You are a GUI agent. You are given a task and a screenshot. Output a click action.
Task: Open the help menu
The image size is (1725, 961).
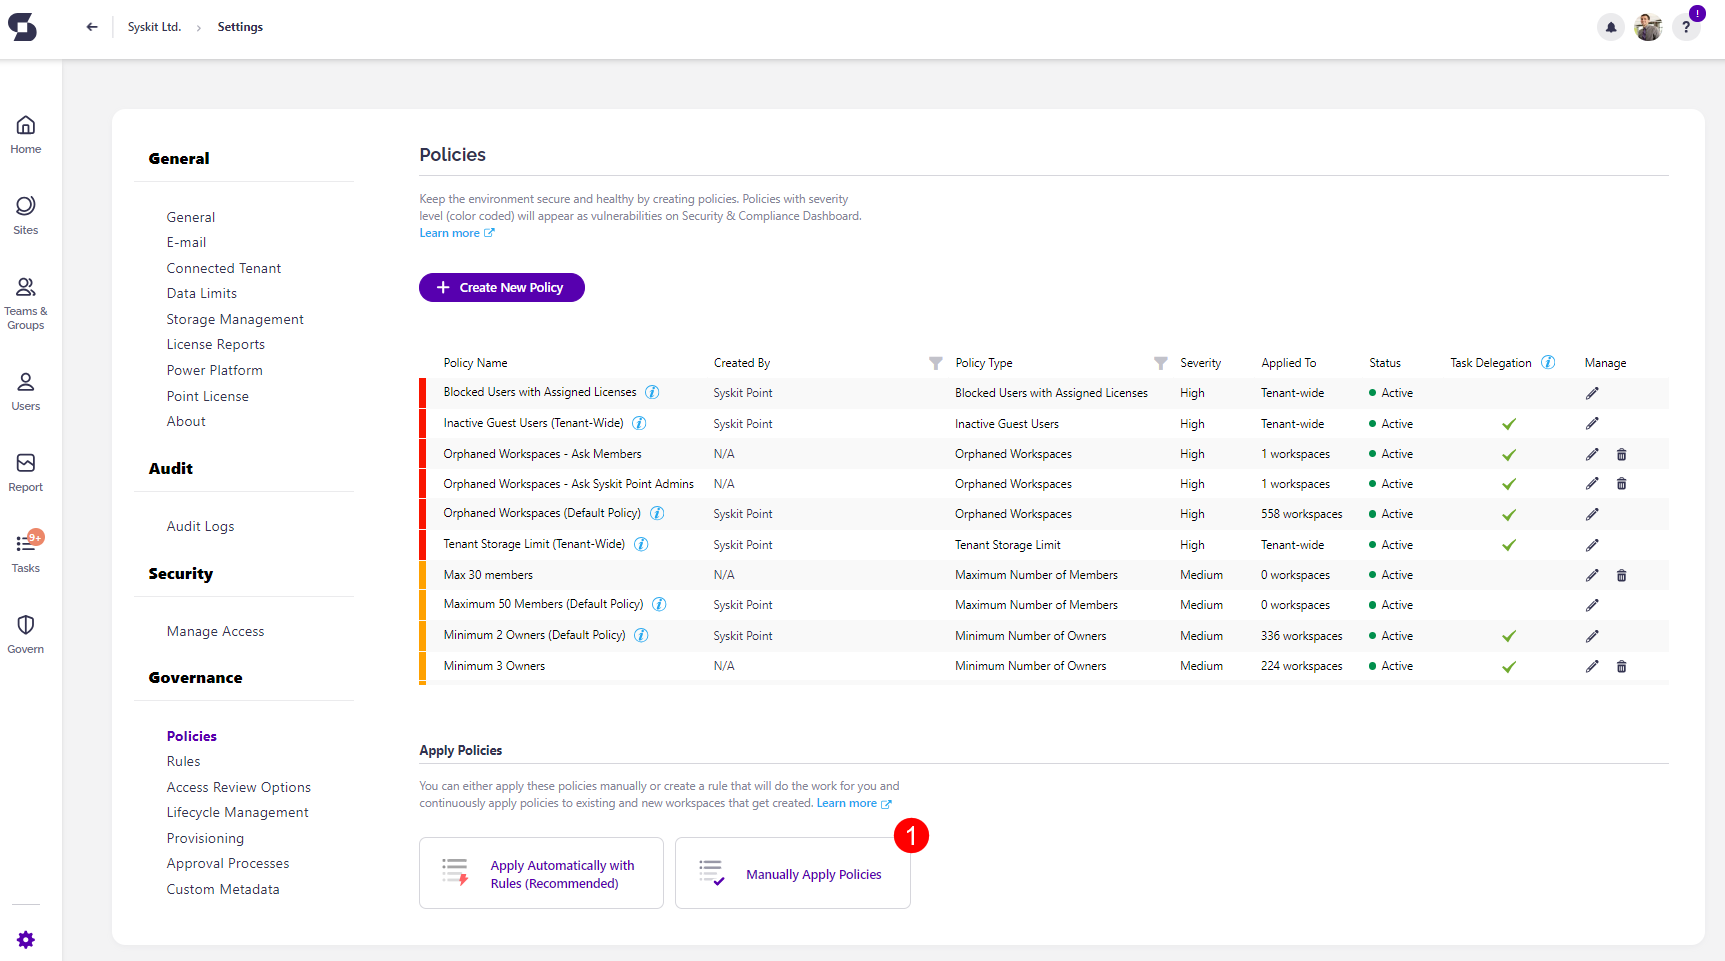[1685, 27]
